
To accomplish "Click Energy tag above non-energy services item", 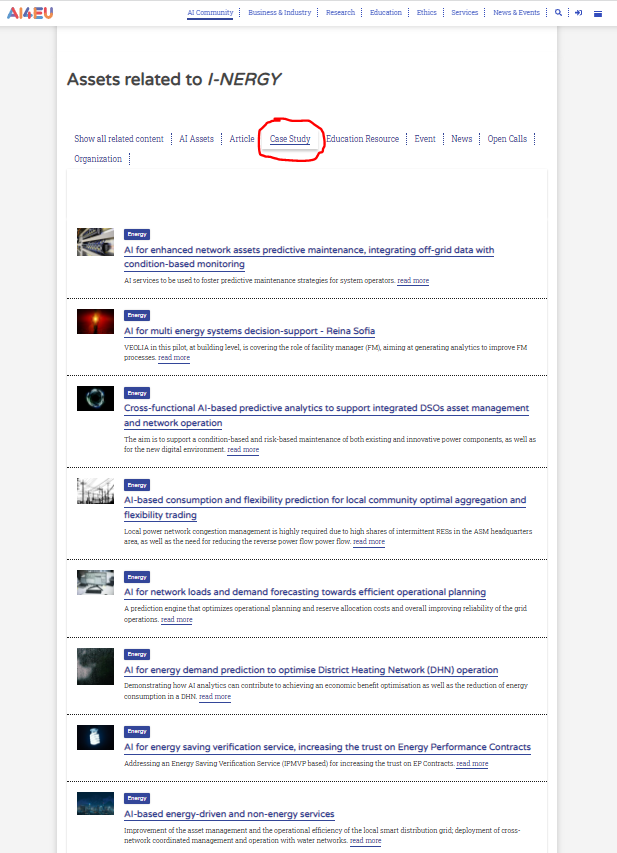I will click(x=137, y=799).
